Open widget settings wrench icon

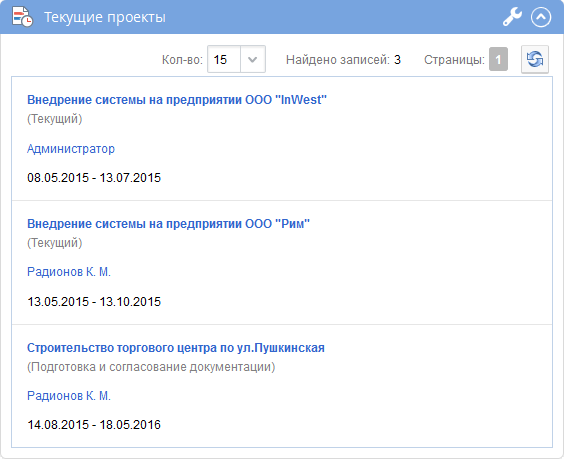point(512,17)
